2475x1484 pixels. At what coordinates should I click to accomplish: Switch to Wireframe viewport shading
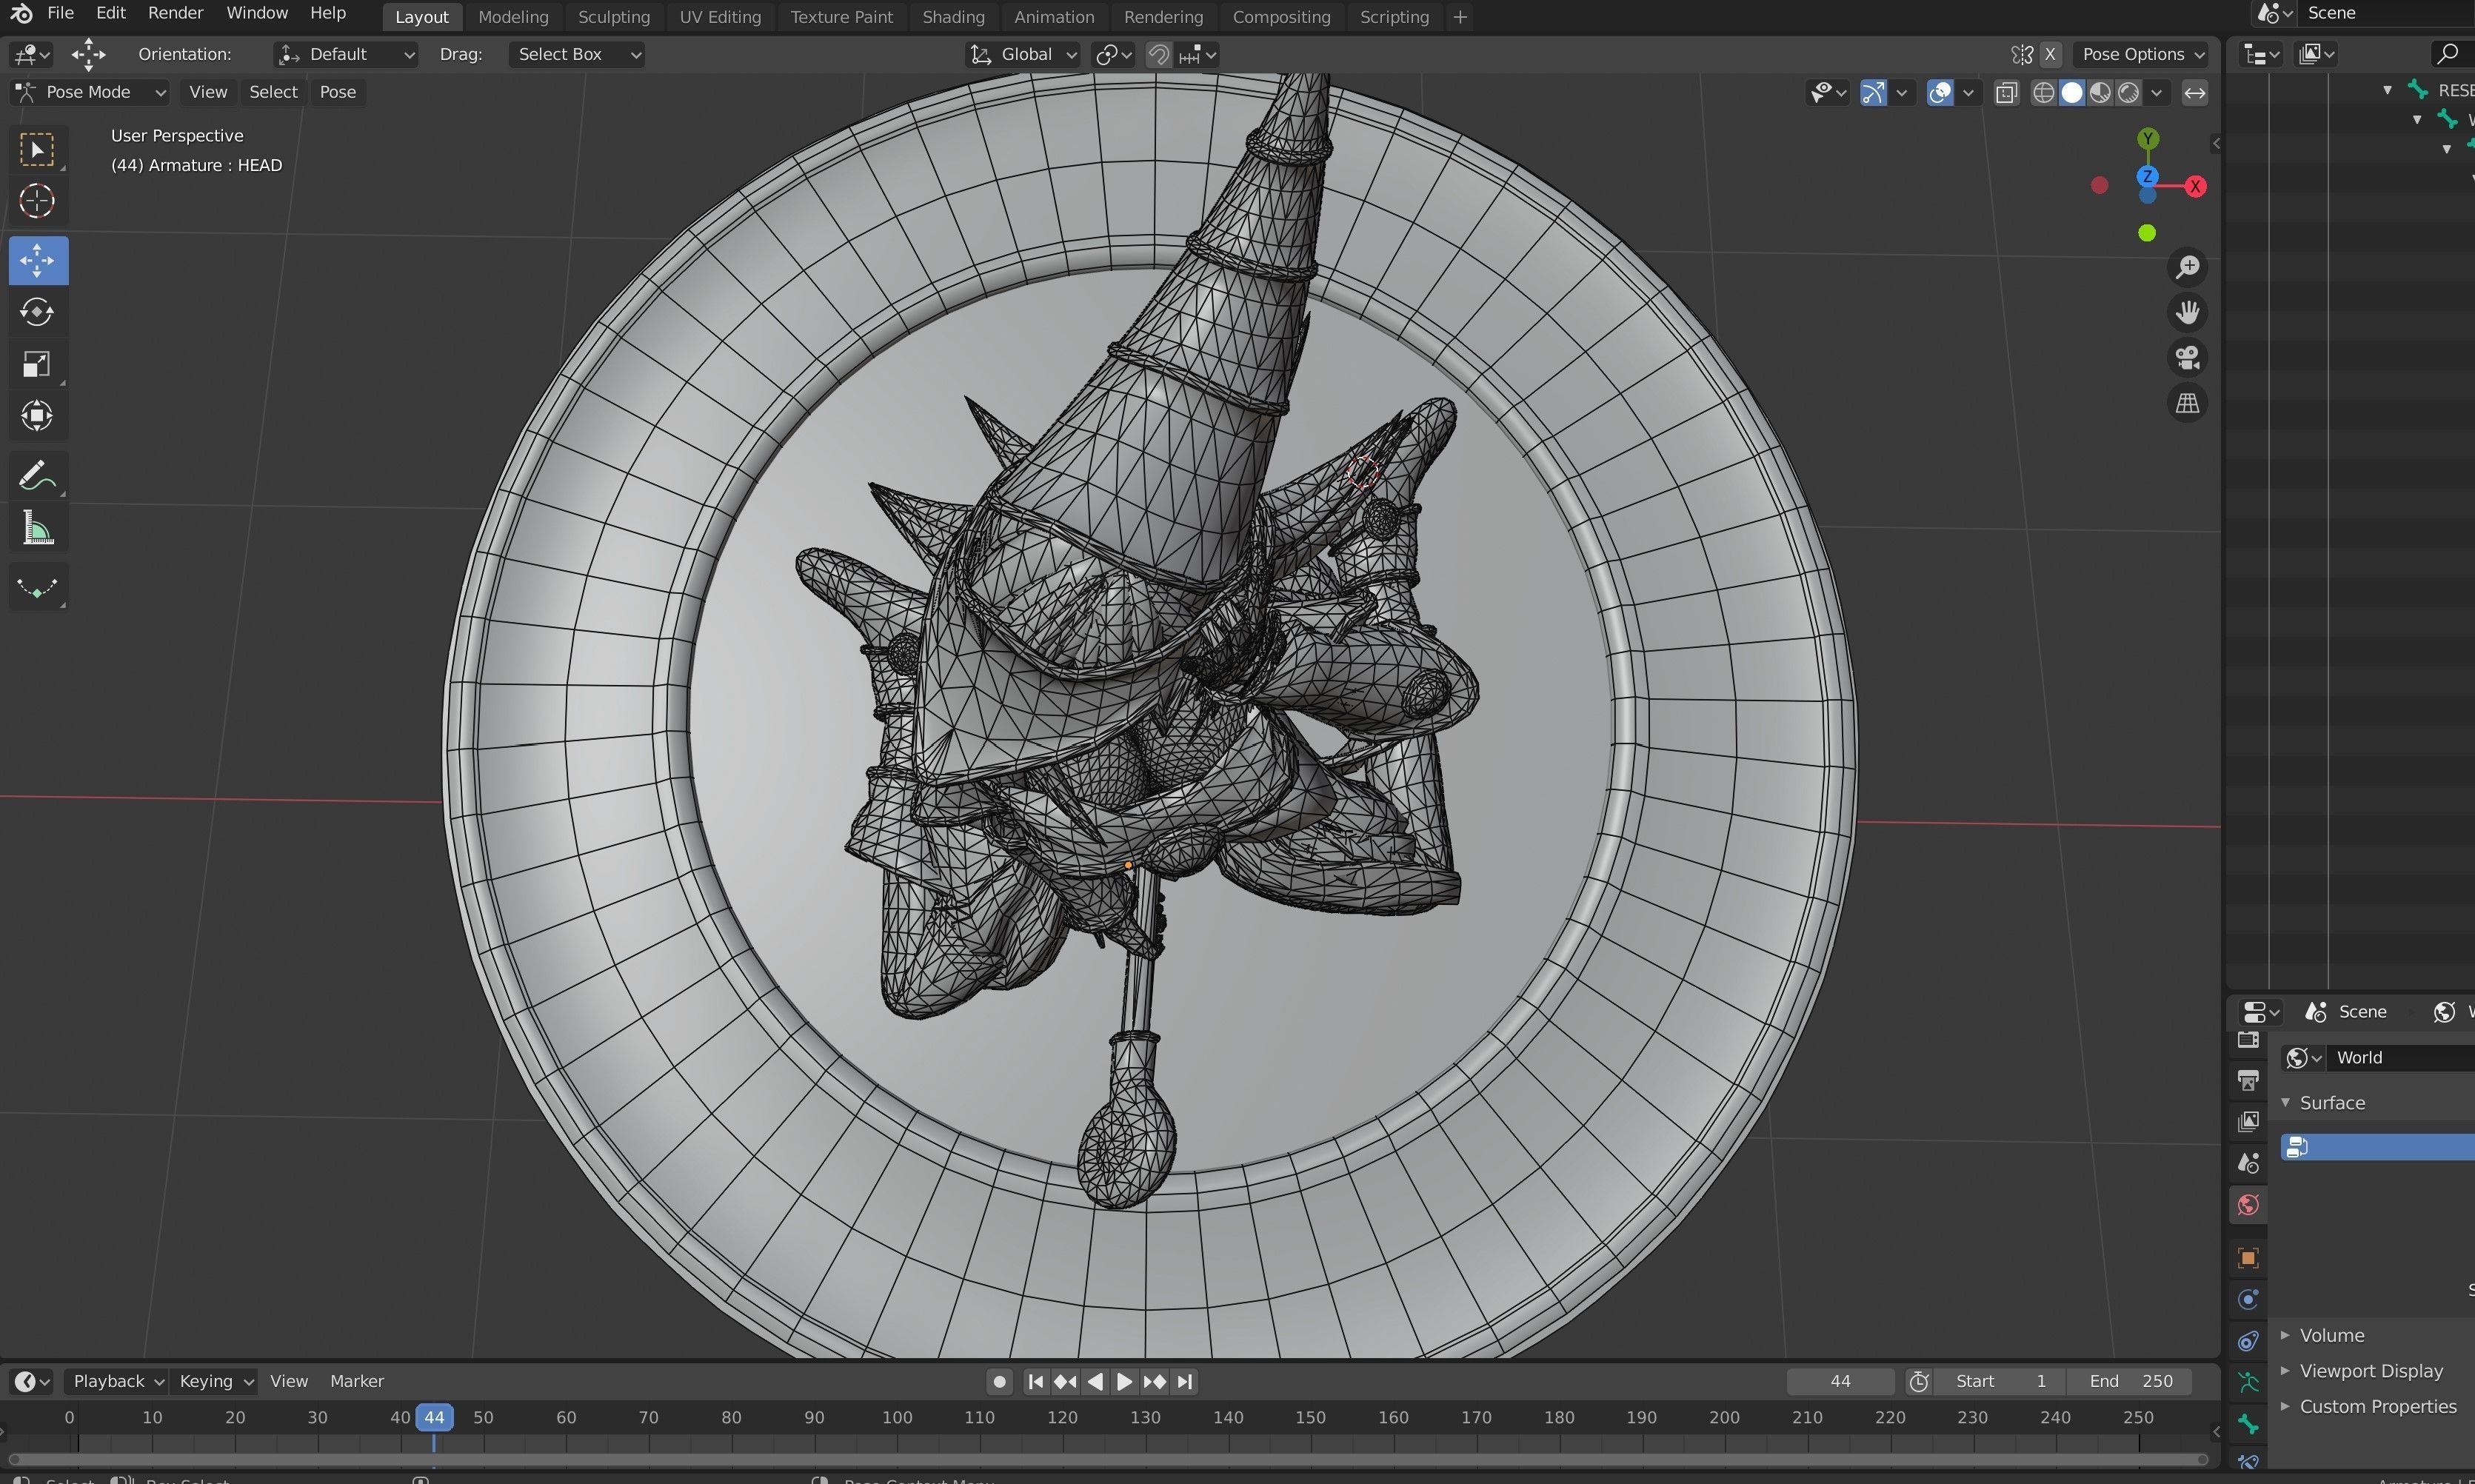click(x=2044, y=93)
